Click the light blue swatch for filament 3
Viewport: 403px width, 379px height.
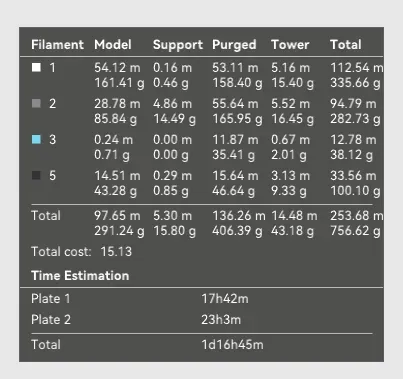36,139
